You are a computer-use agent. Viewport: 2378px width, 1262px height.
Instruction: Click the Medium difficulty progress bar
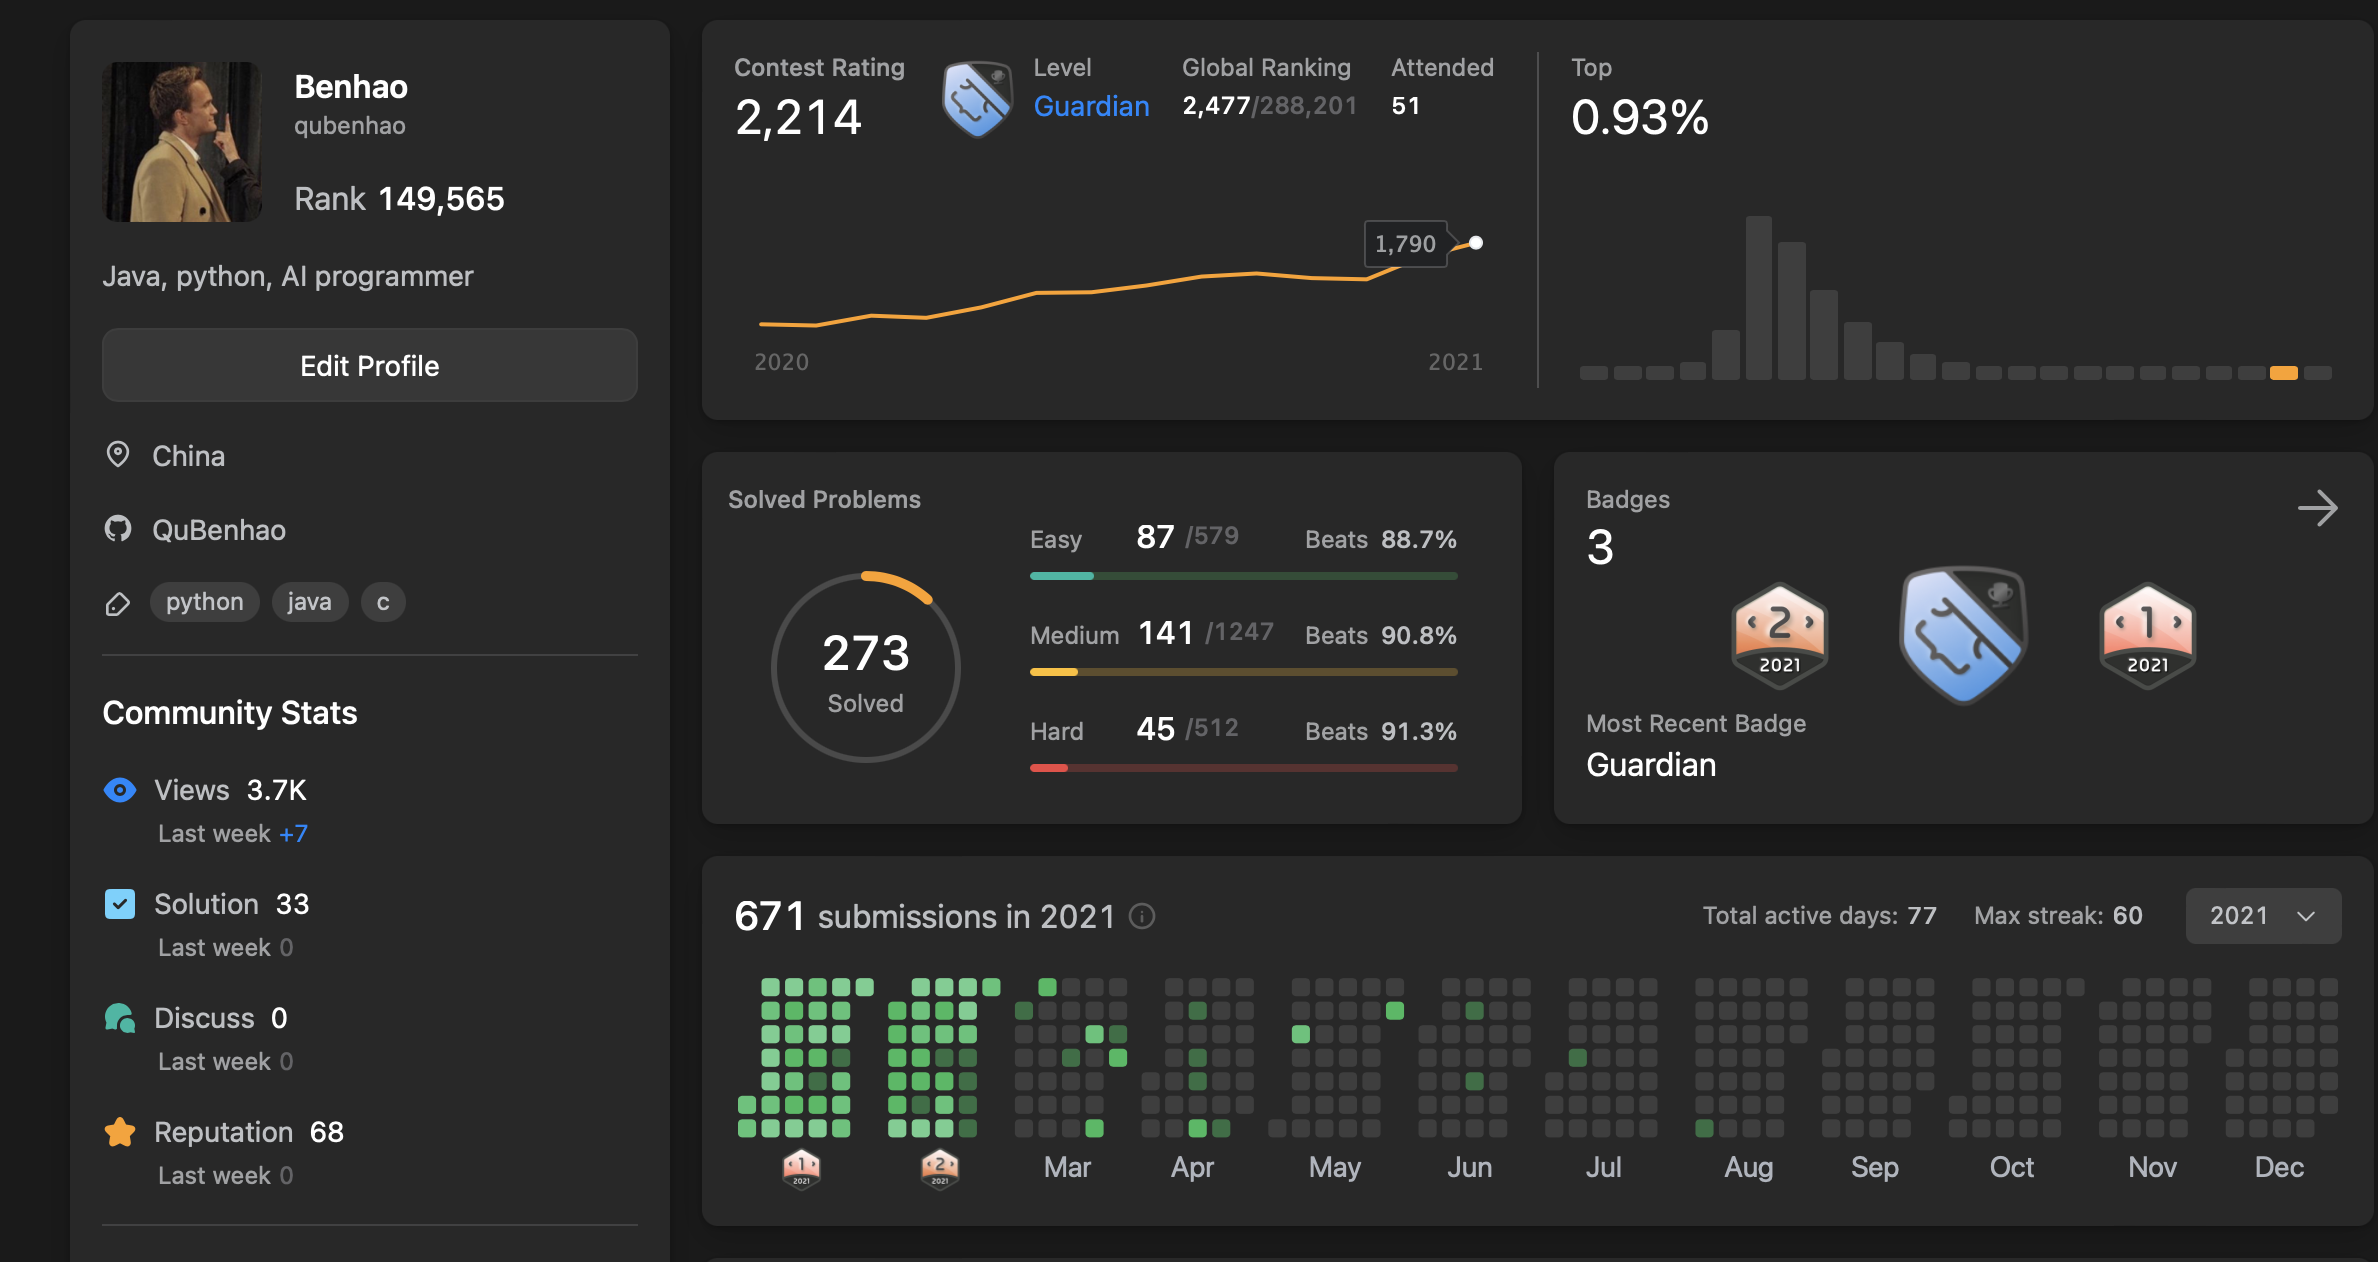(x=1243, y=672)
